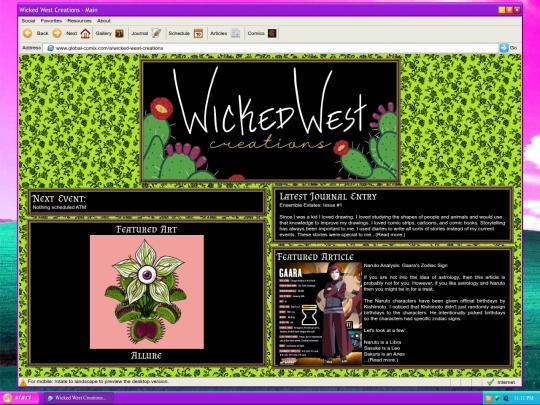This screenshot has width=540, height=405.
Task: Open the Journal quill icon
Action: [156, 33]
